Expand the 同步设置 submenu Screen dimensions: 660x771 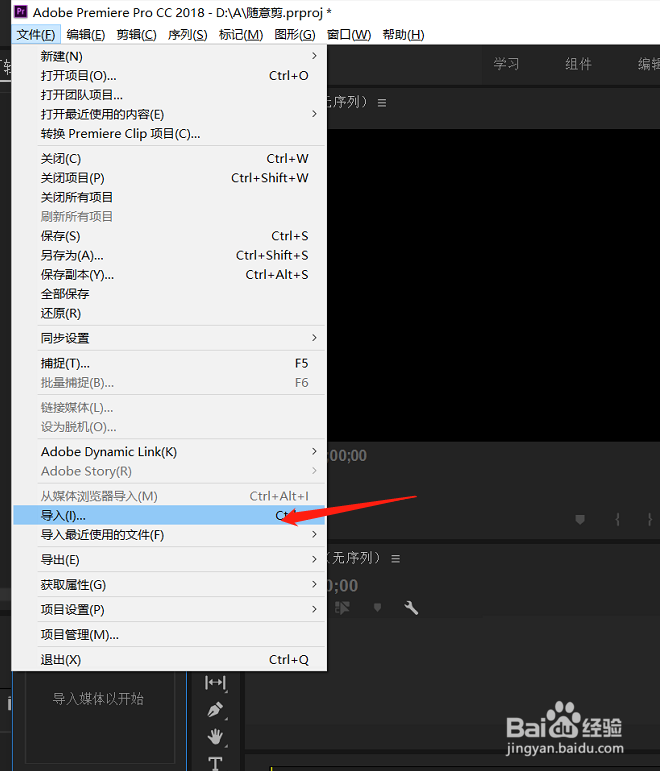tap(170, 338)
